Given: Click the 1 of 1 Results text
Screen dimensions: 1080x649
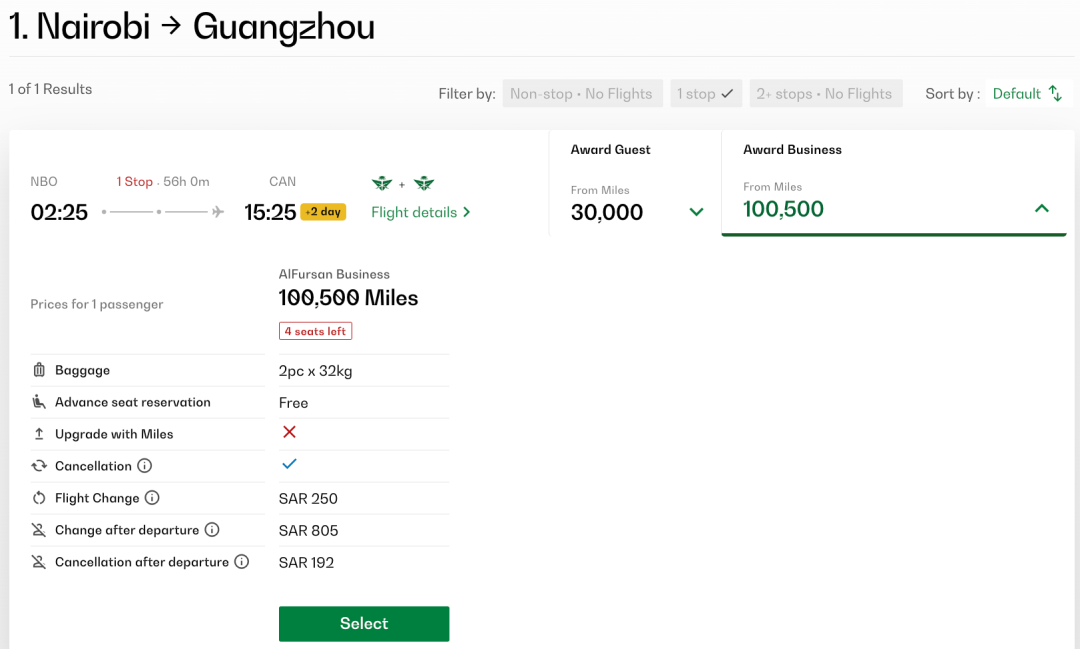Looking at the screenshot, I should pyautogui.click(x=50, y=89).
